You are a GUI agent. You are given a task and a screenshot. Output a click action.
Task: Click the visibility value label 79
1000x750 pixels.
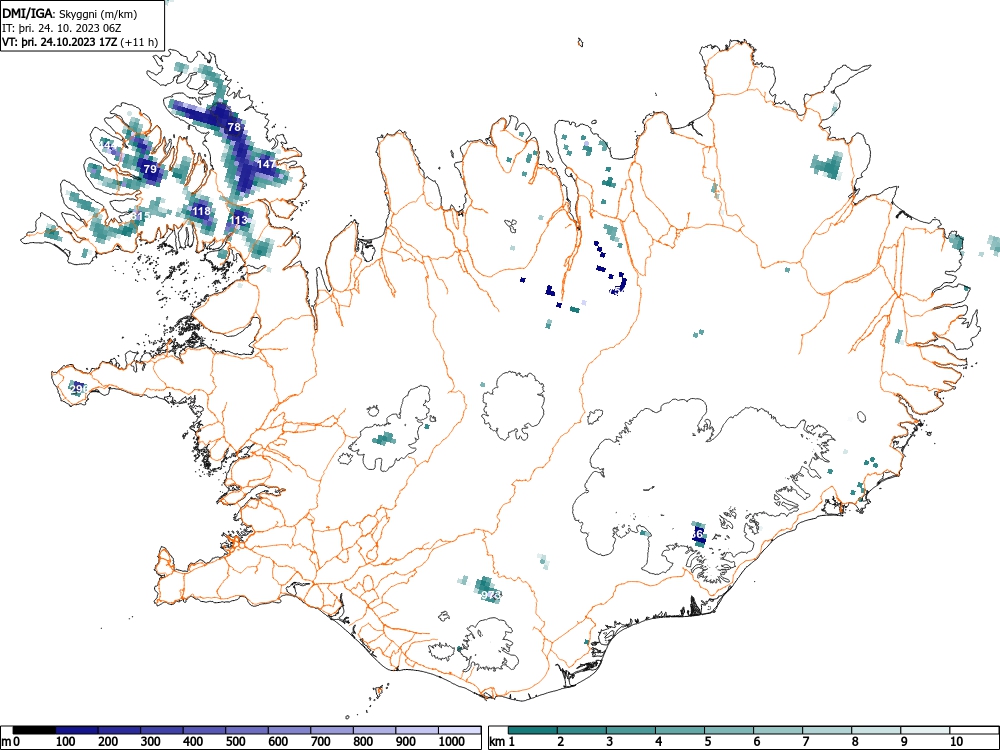(150, 169)
